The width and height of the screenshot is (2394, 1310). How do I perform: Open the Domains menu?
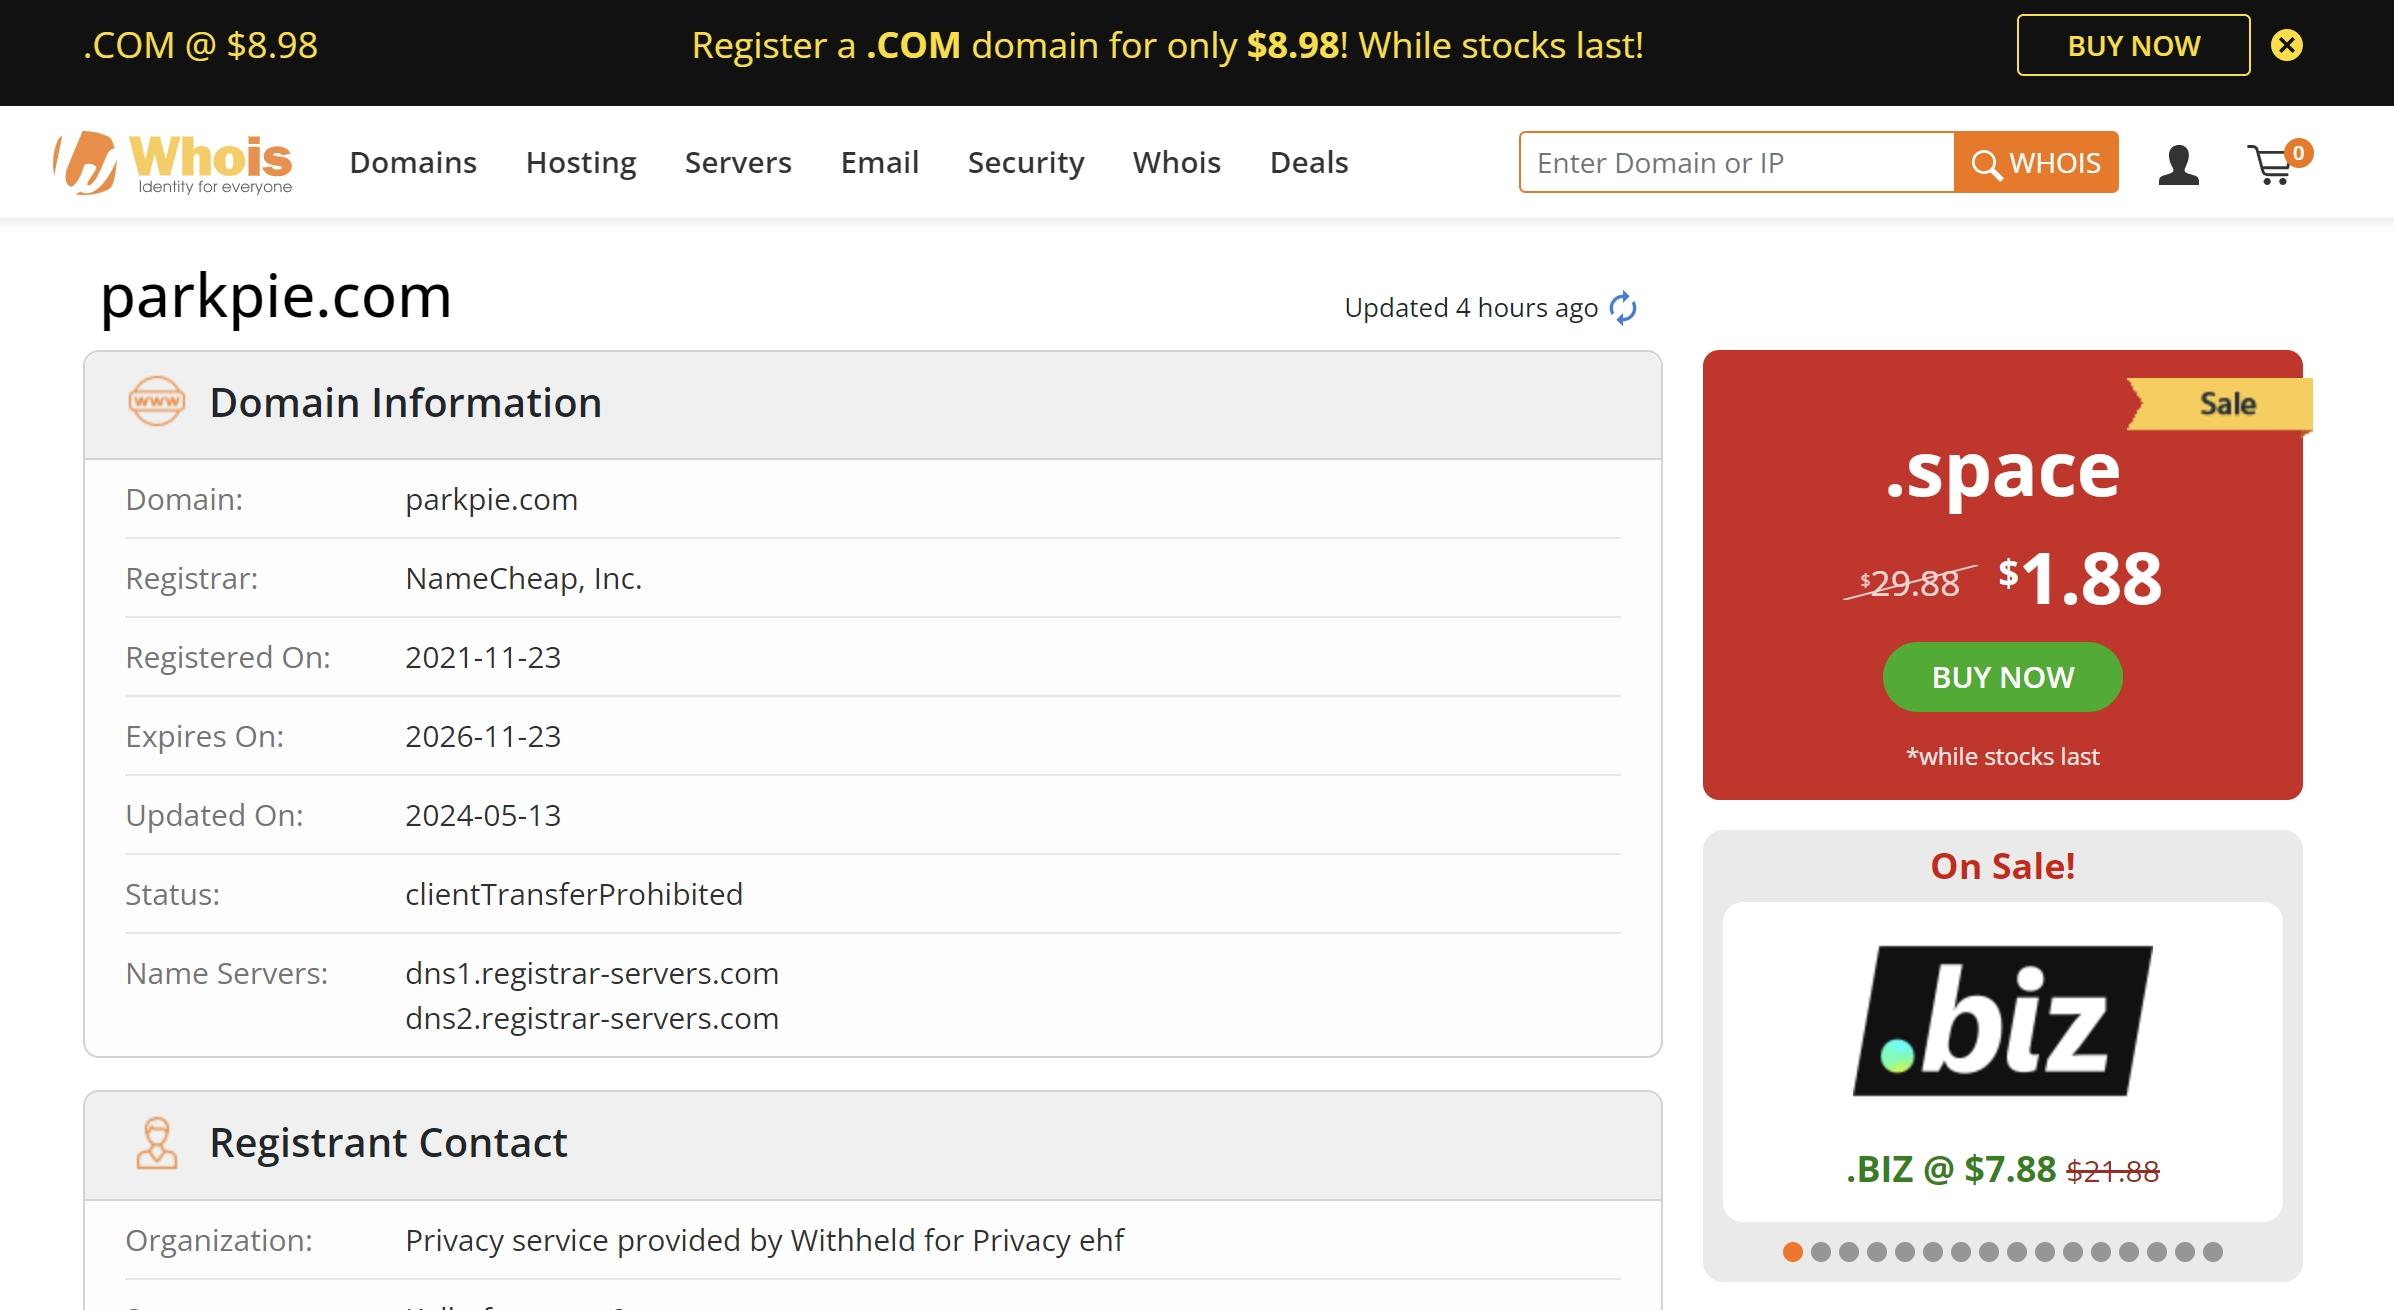point(413,162)
